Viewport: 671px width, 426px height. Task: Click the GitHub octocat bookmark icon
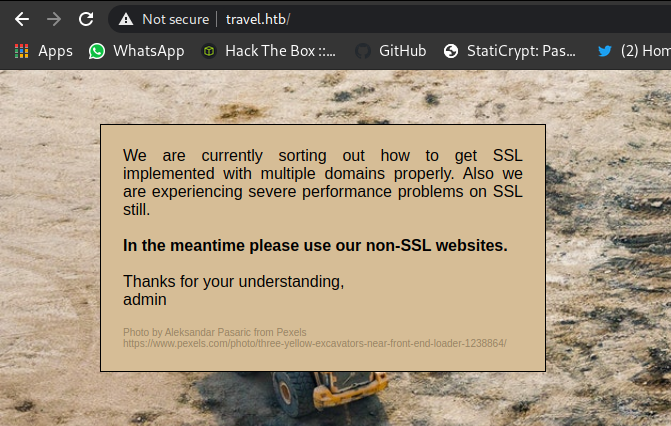click(x=362, y=51)
